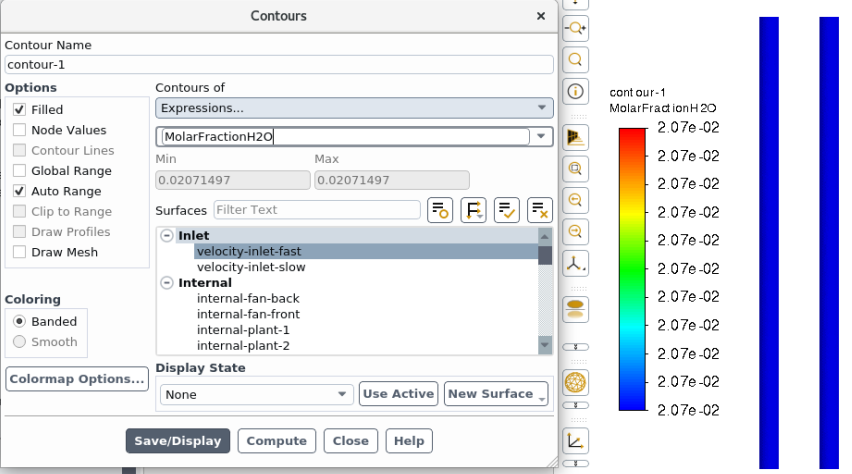The image size is (852, 474).
Task: Select the Banded coloring radio button
Action: pyautogui.click(x=20, y=322)
